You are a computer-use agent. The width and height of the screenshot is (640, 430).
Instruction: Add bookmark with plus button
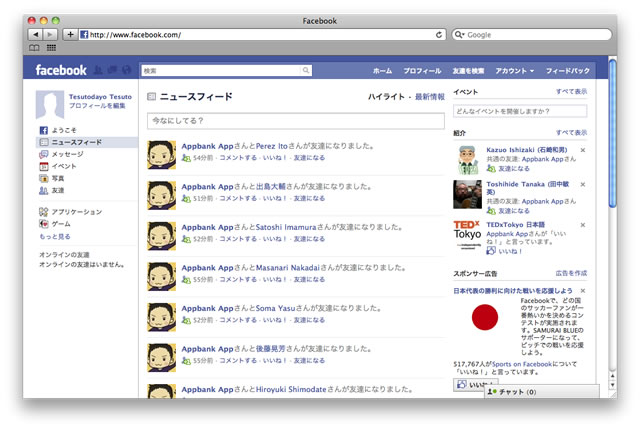click(70, 35)
